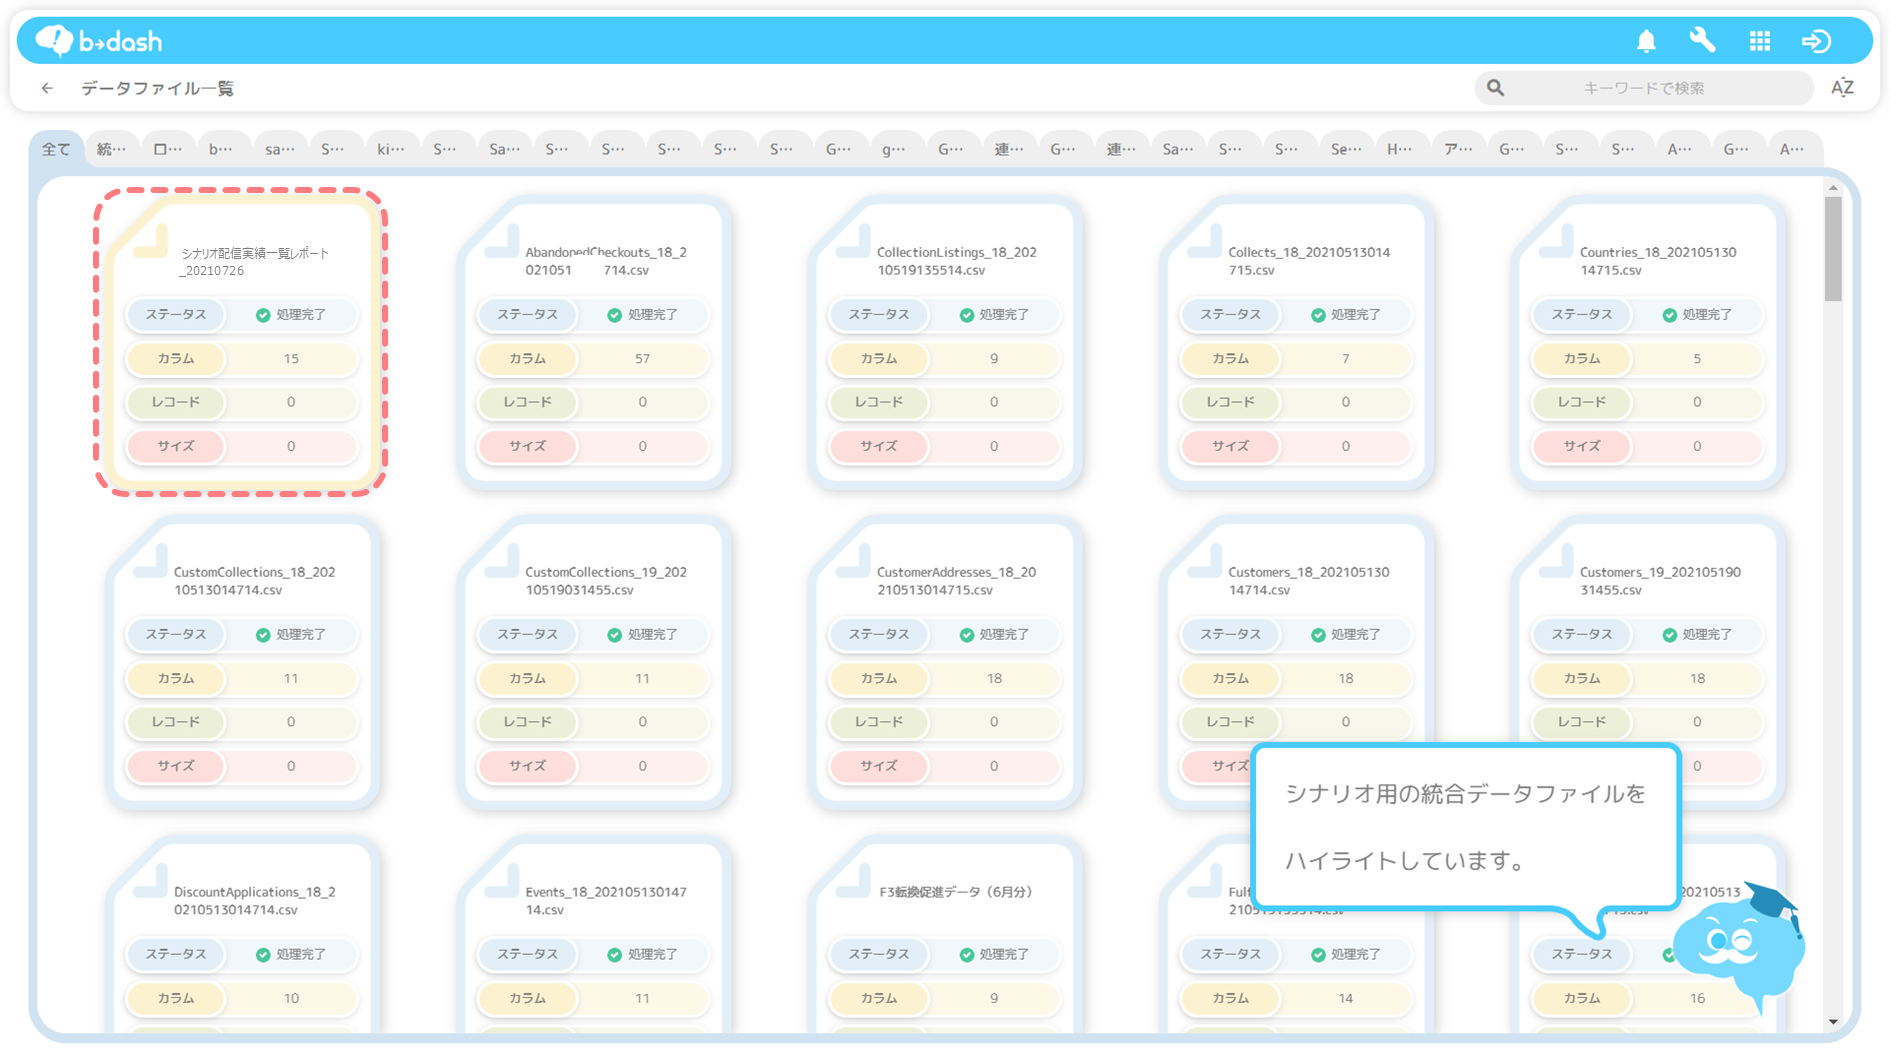Click scrollbar up arrow
Viewport: 1890px width, 1063px height.
coord(1833,187)
